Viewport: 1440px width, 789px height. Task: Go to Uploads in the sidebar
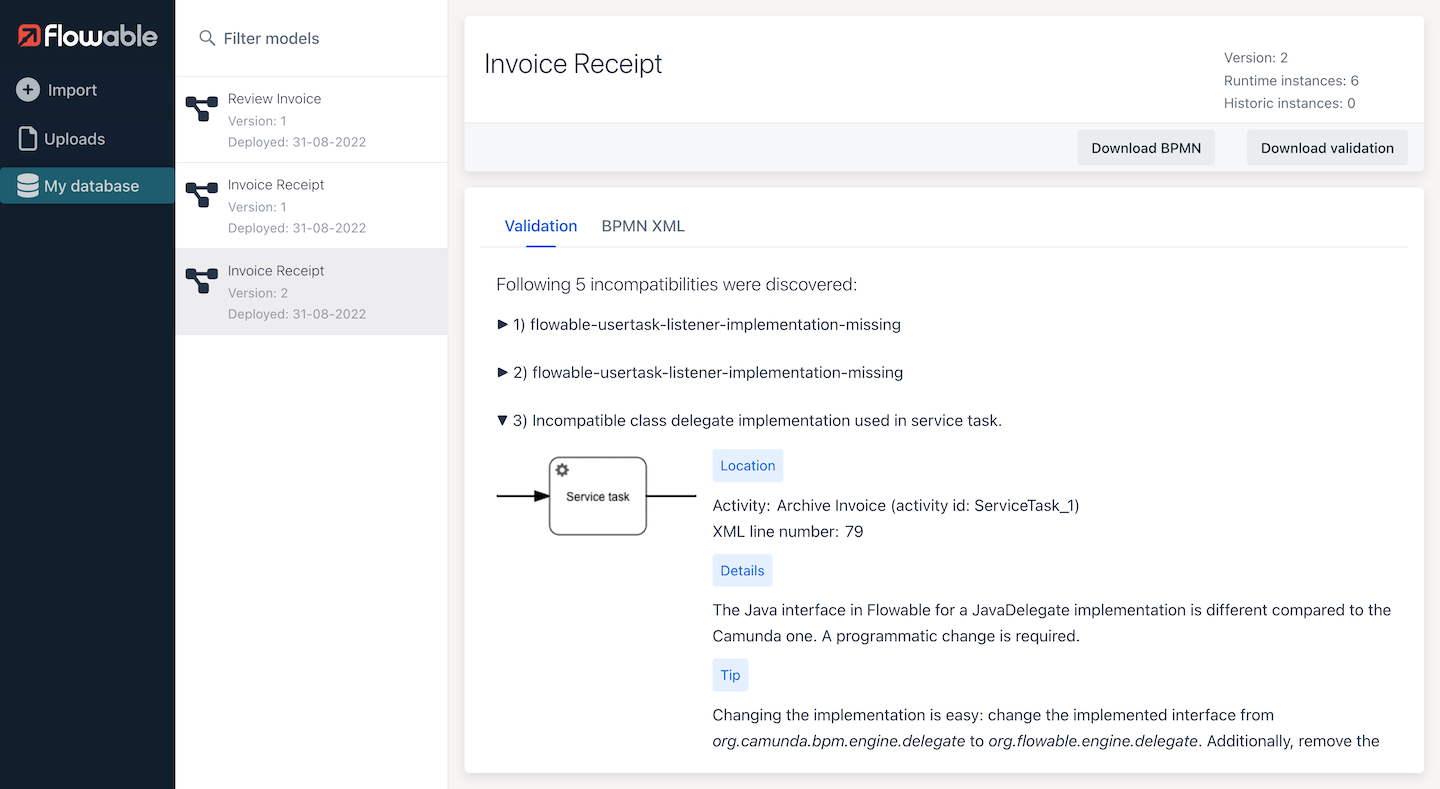[74, 139]
